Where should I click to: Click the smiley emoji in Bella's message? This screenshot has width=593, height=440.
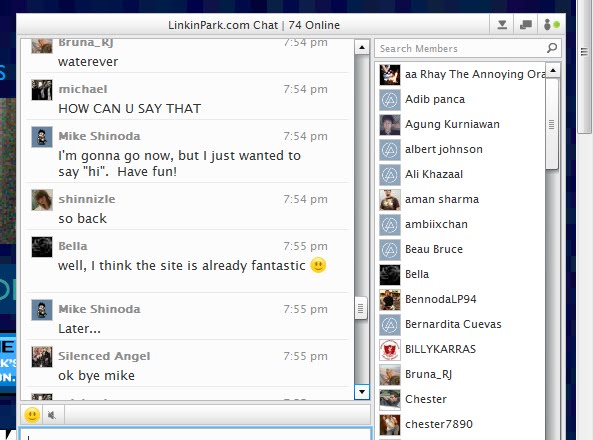318,265
